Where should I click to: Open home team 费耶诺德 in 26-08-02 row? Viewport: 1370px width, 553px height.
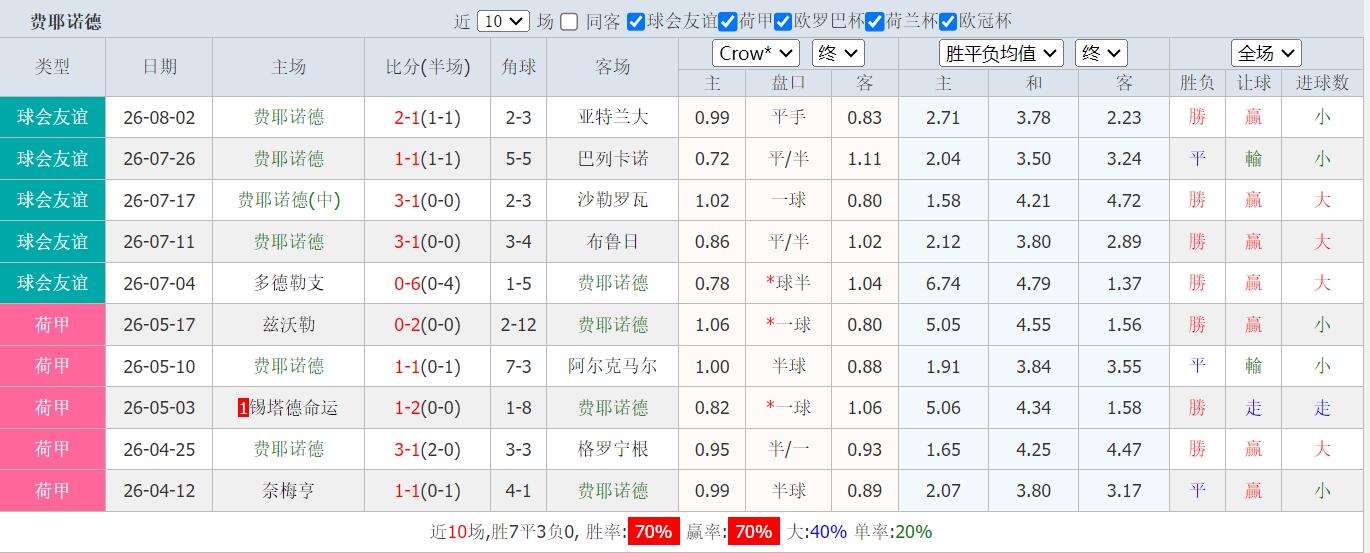289,117
